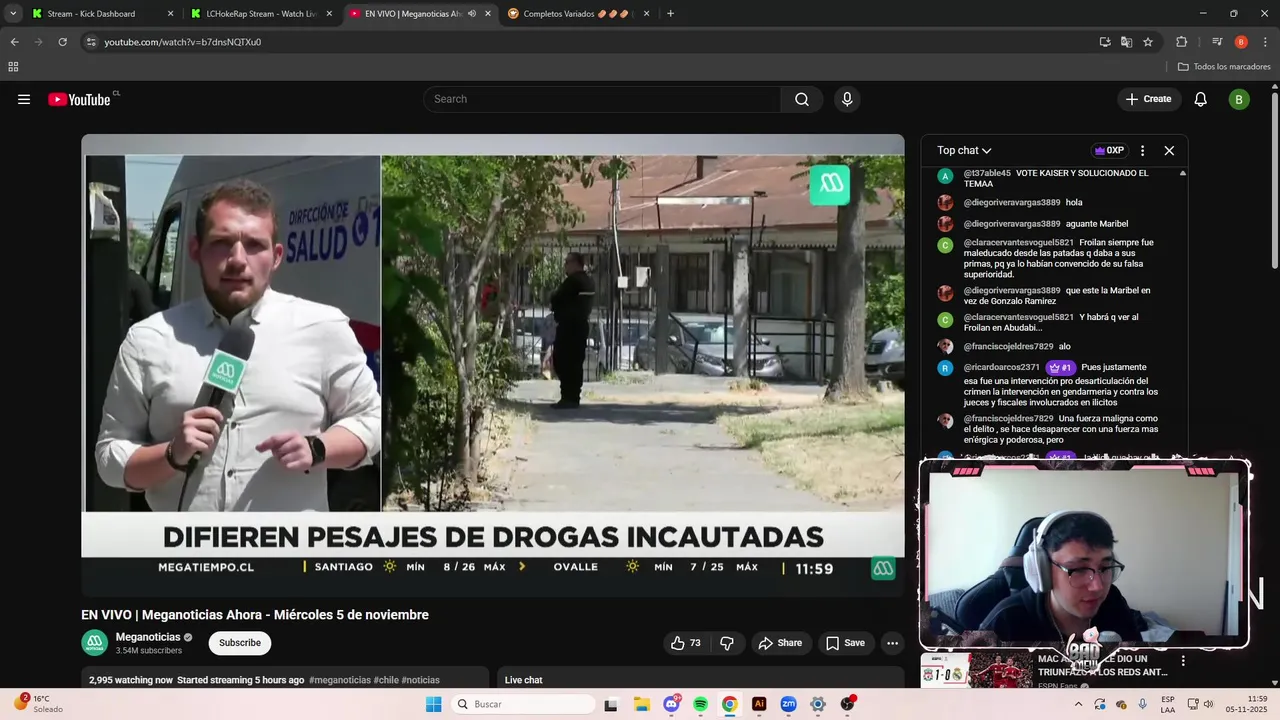
Task: Start voice search with microphone icon
Action: 847,99
